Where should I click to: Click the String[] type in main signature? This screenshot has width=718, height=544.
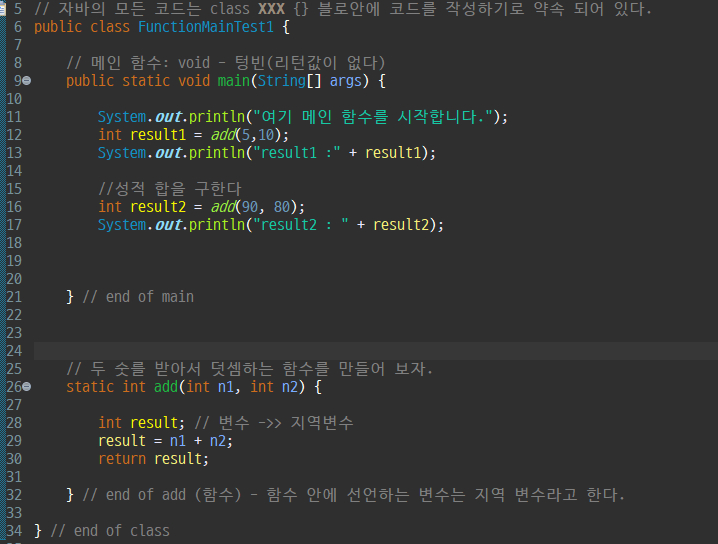coord(289,81)
